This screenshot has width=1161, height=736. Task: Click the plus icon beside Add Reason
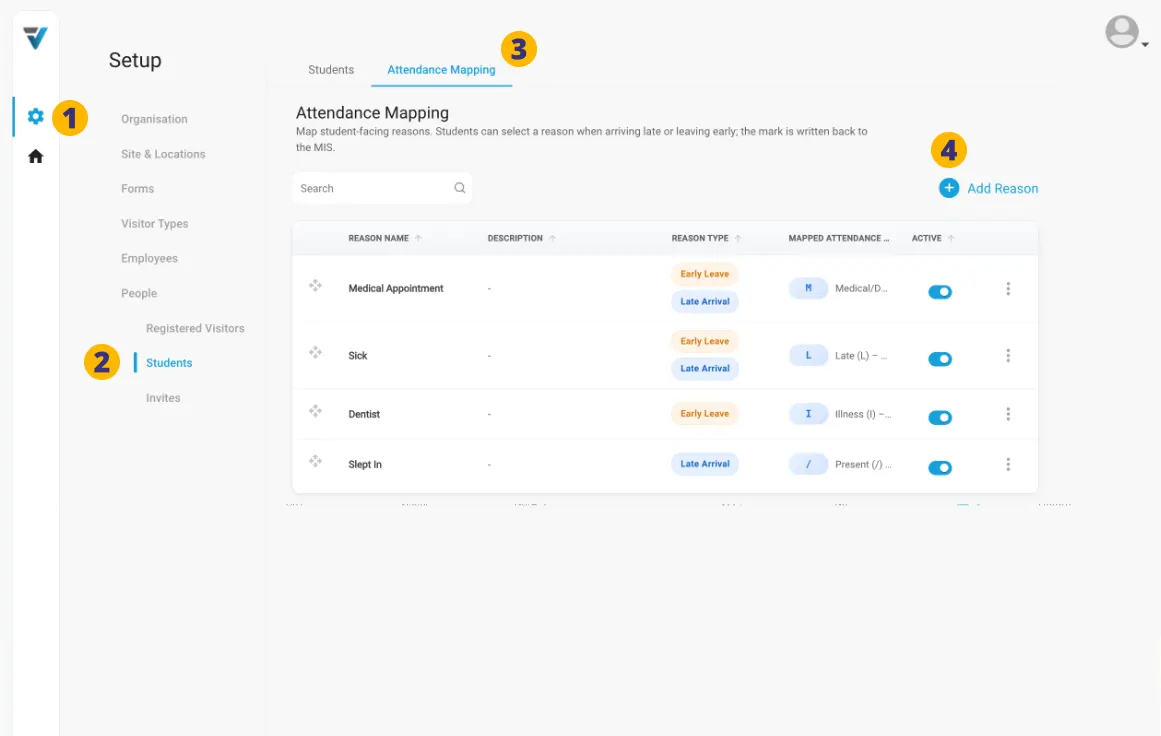pyautogui.click(x=948, y=188)
